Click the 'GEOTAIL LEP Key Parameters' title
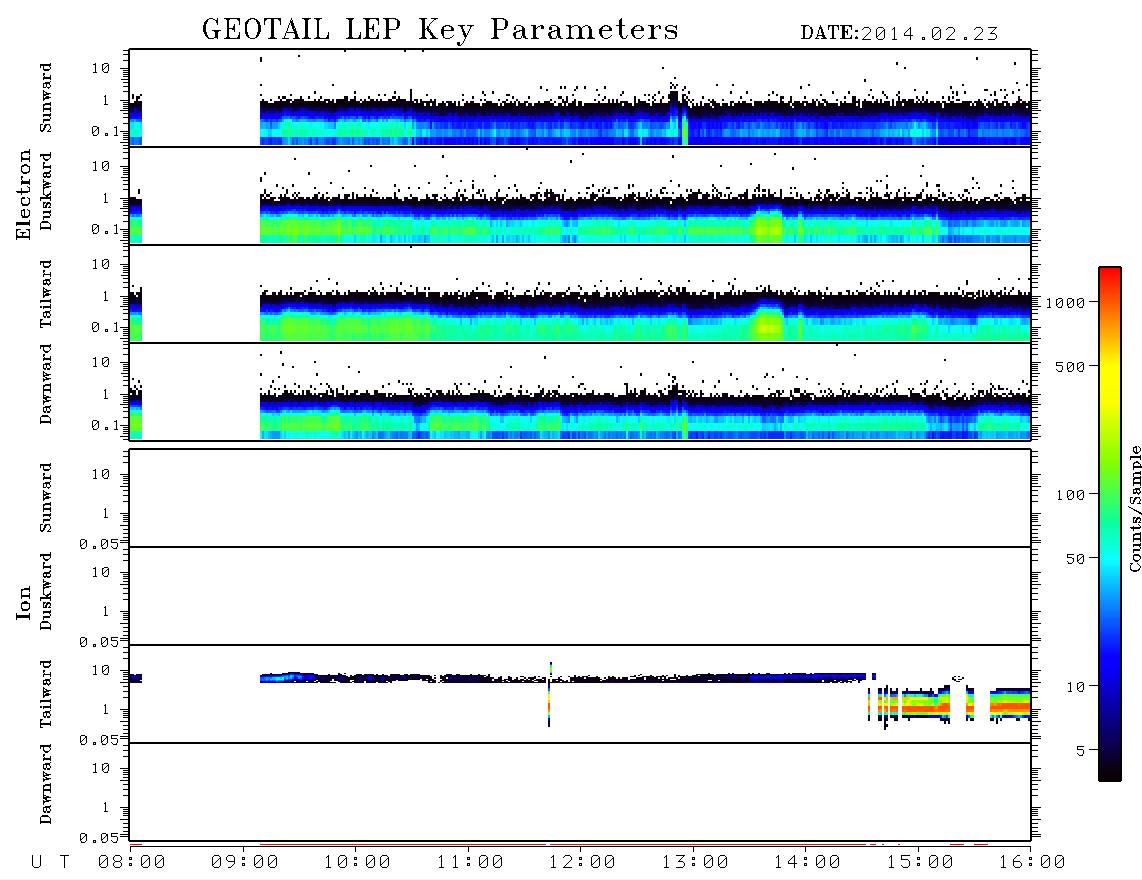Screen dimensions: 1142x880 click(440, 30)
